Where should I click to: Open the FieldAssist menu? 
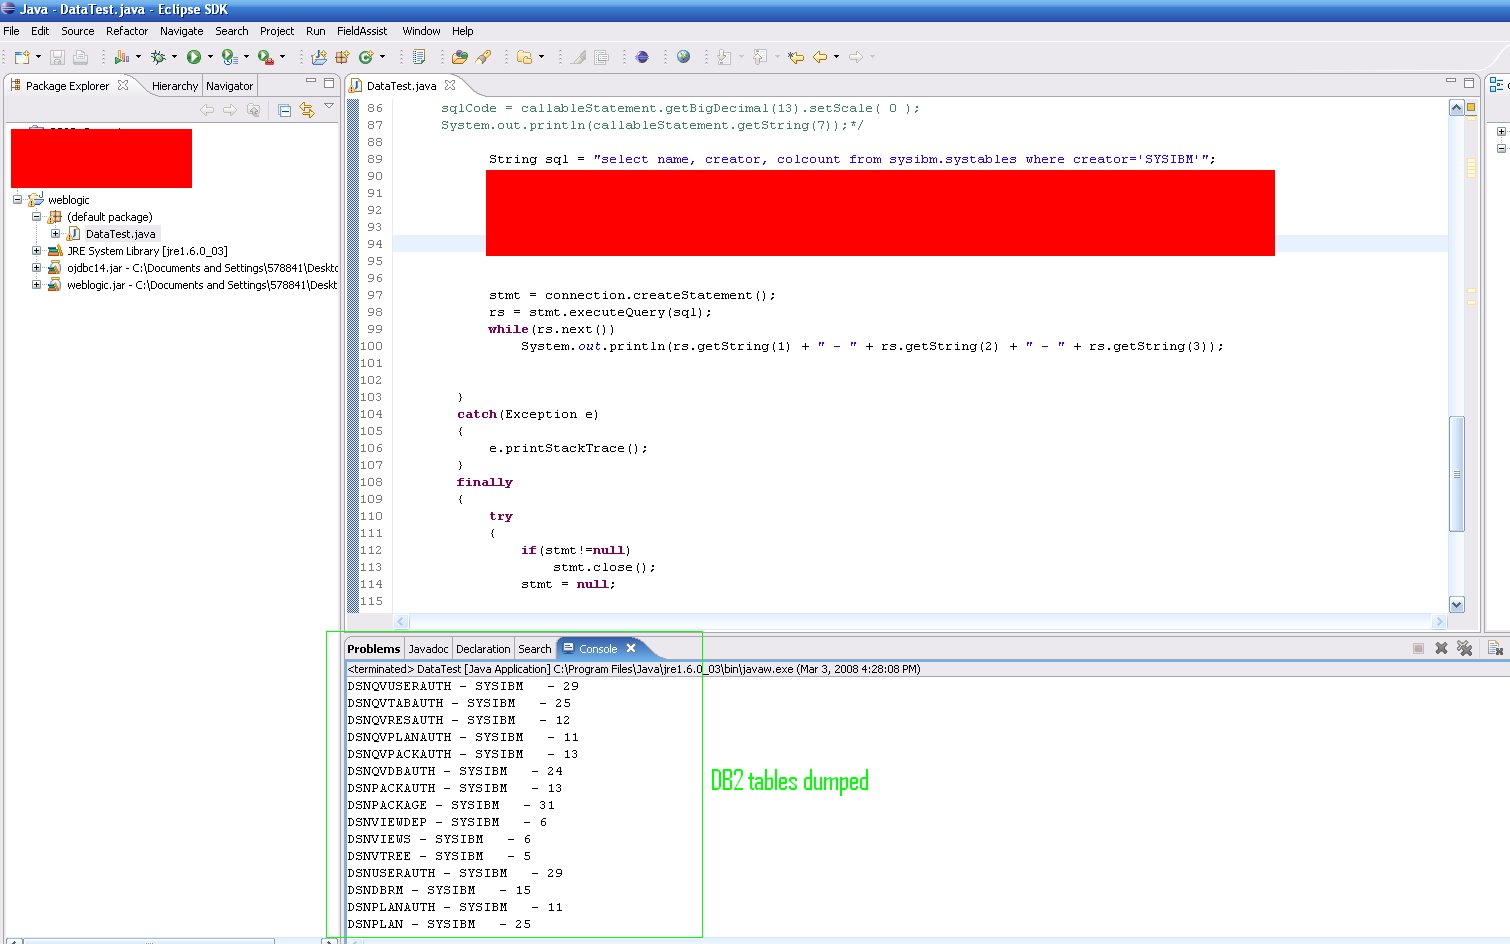[362, 31]
